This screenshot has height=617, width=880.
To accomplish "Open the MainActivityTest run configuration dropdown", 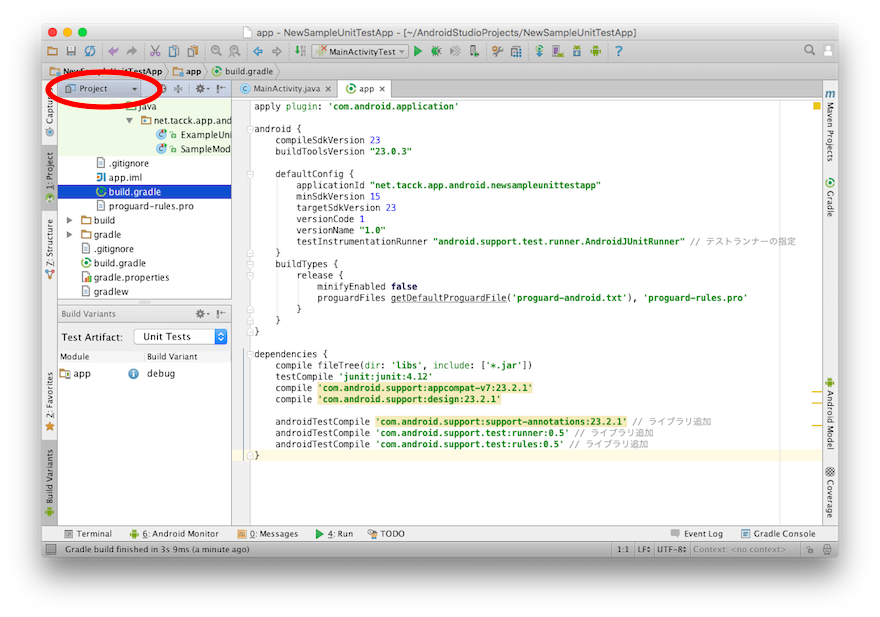I will [360, 52].
